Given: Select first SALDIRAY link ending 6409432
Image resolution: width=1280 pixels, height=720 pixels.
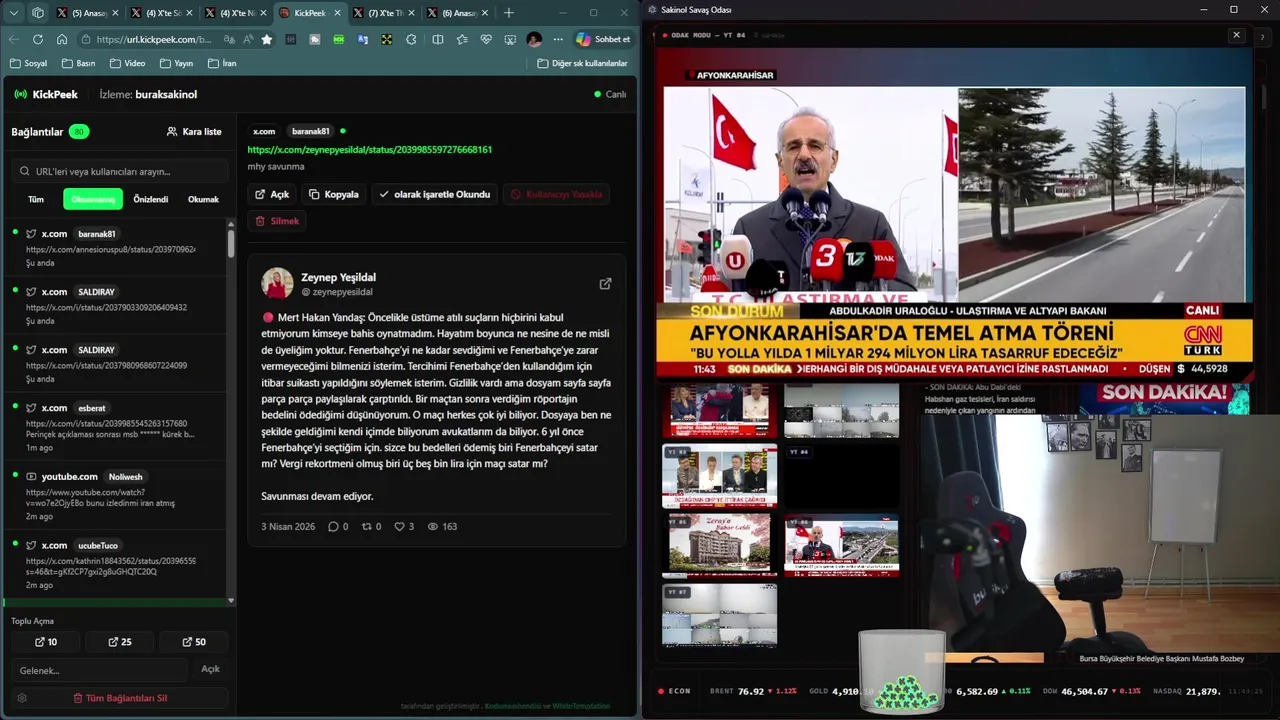Looking at the screenshot, I should pos(115,305).
